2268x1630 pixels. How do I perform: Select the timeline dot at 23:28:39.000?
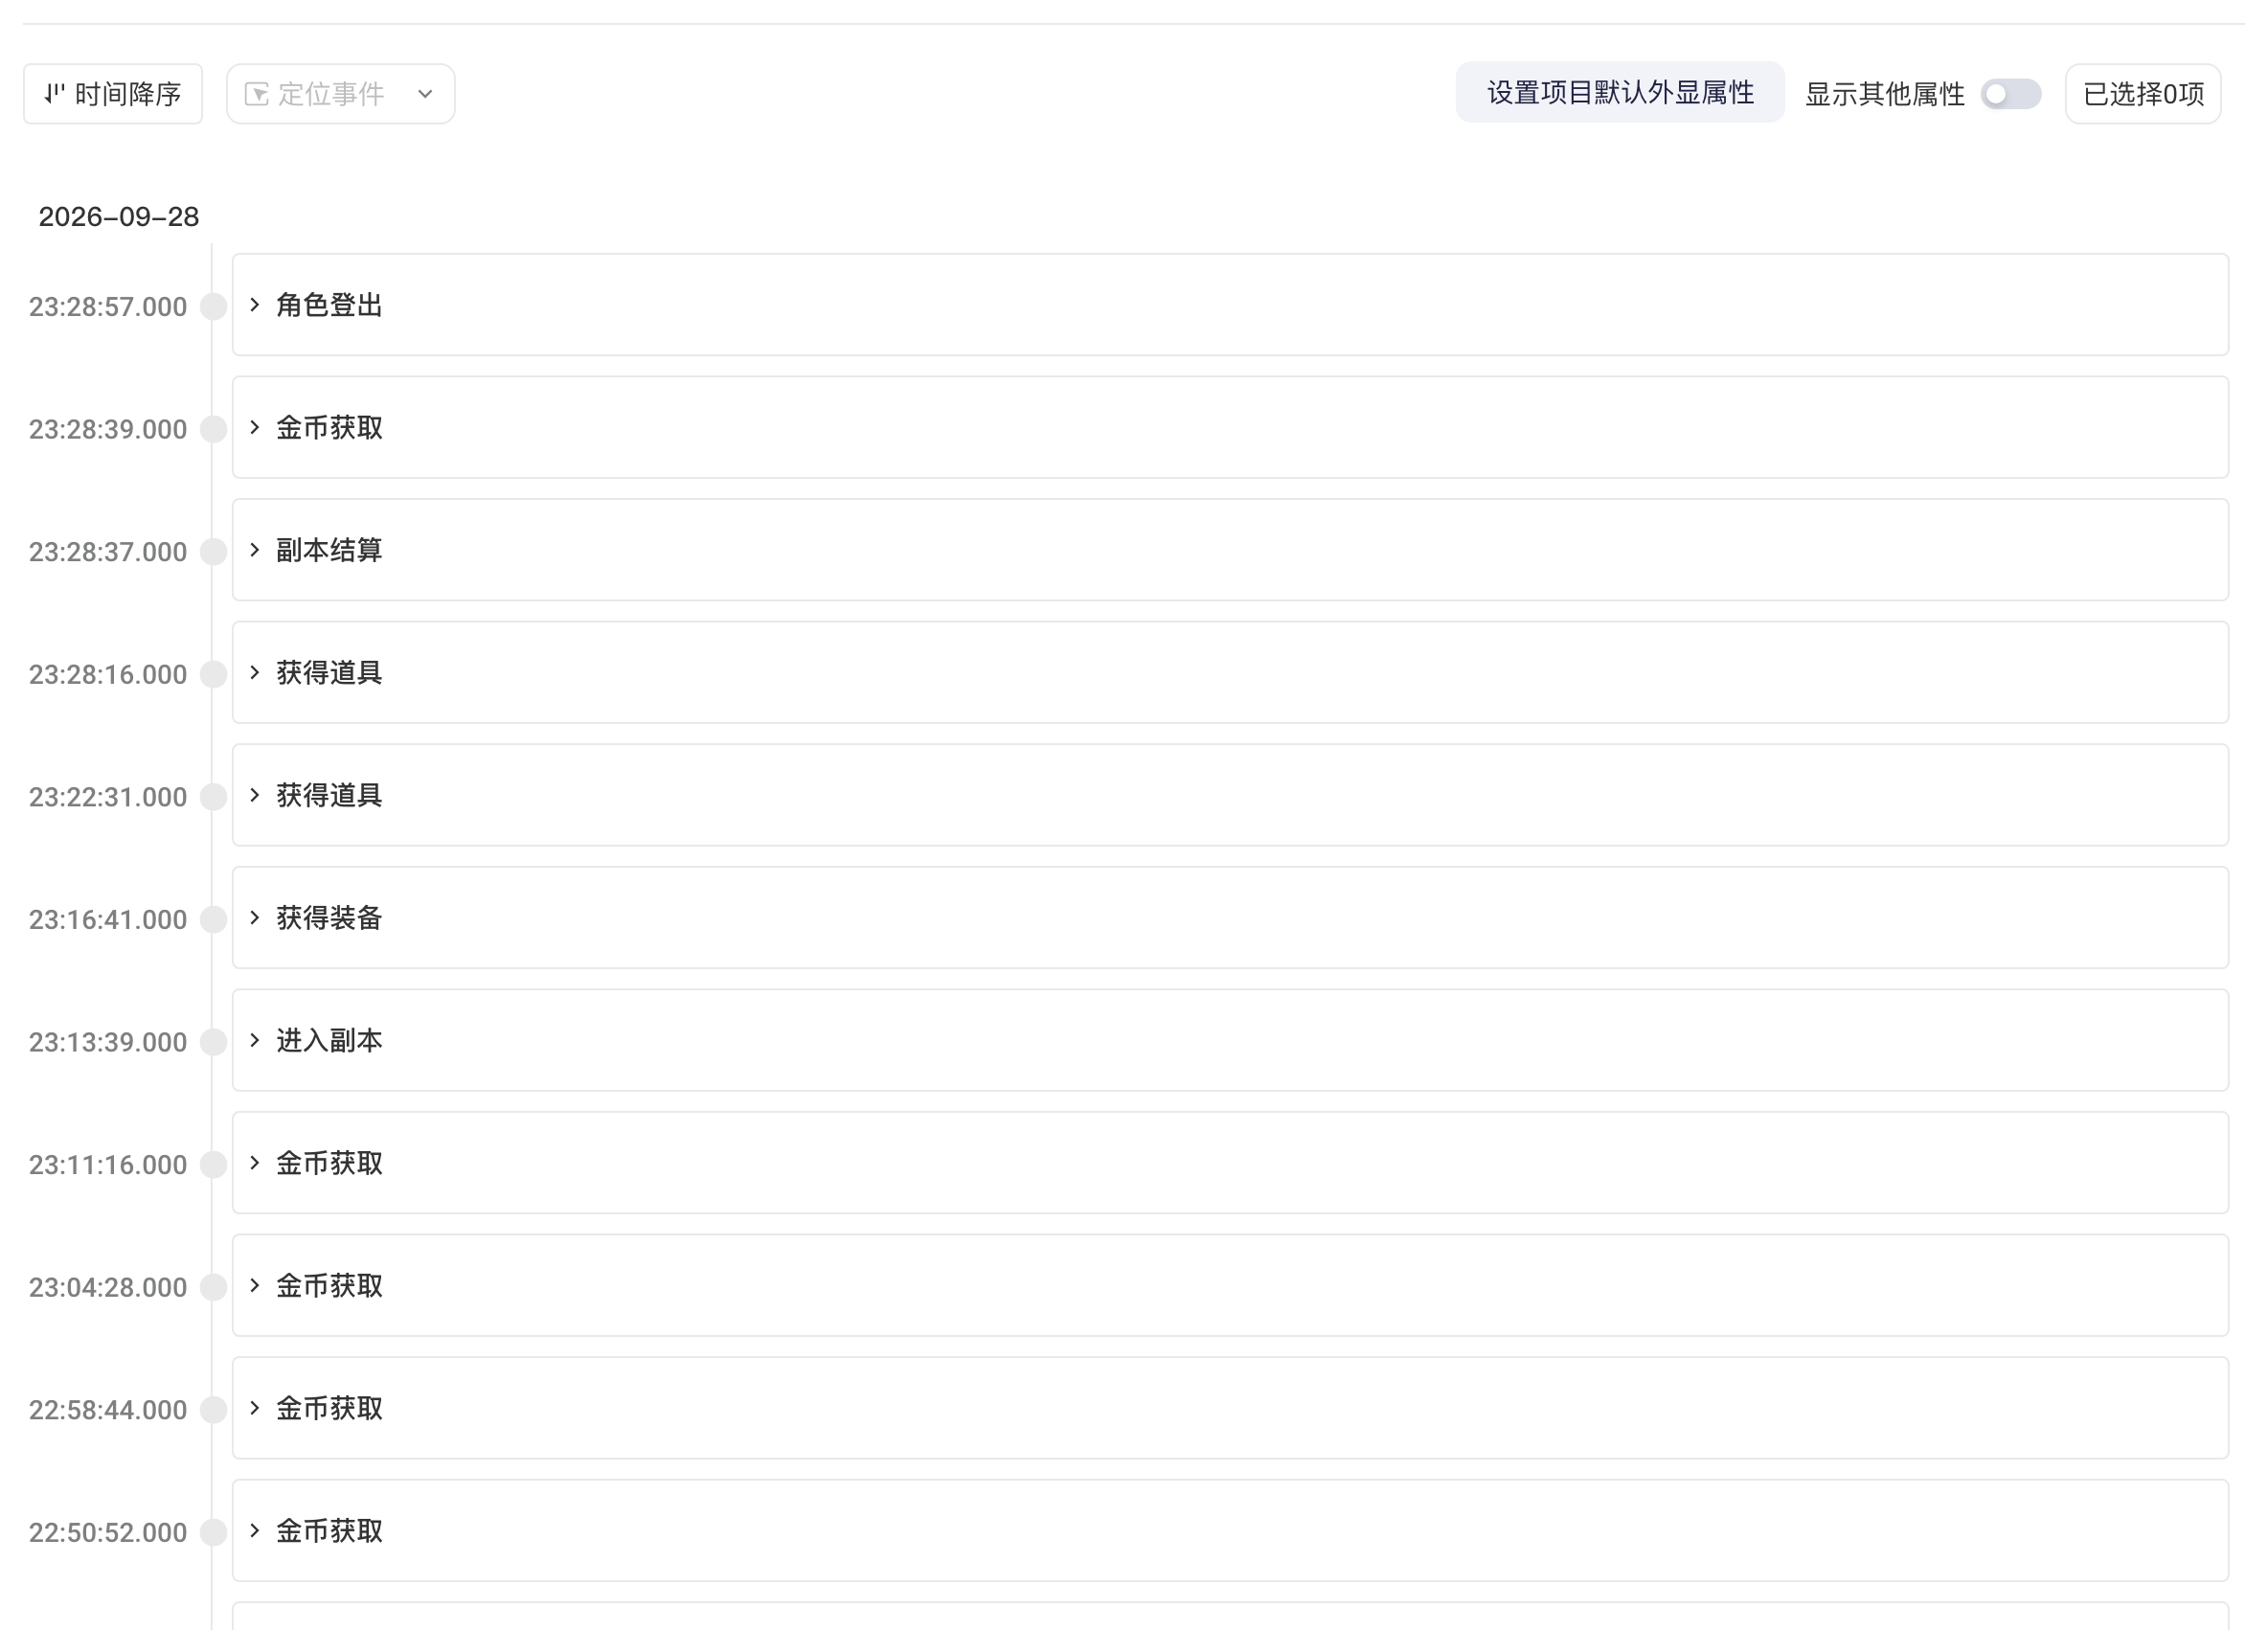point(213,429)
